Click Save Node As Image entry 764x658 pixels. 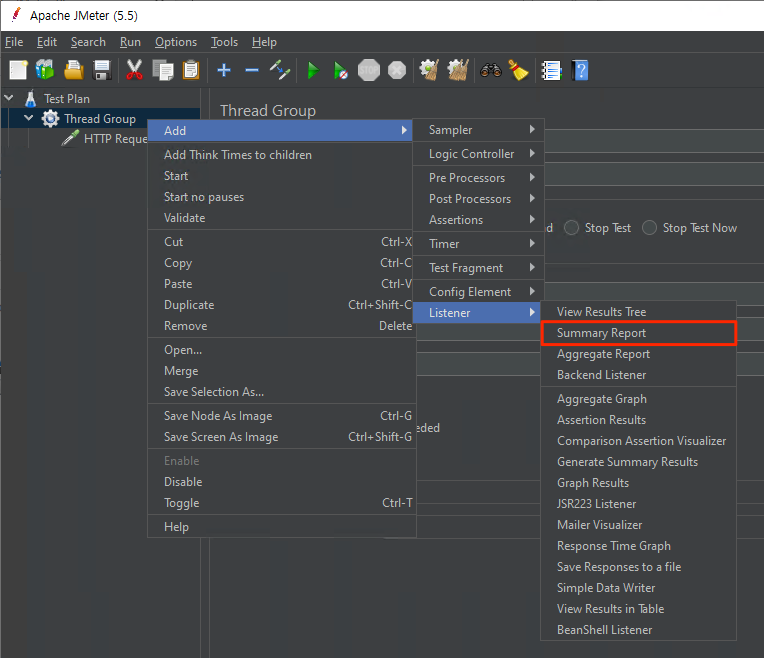pos(282,416)
